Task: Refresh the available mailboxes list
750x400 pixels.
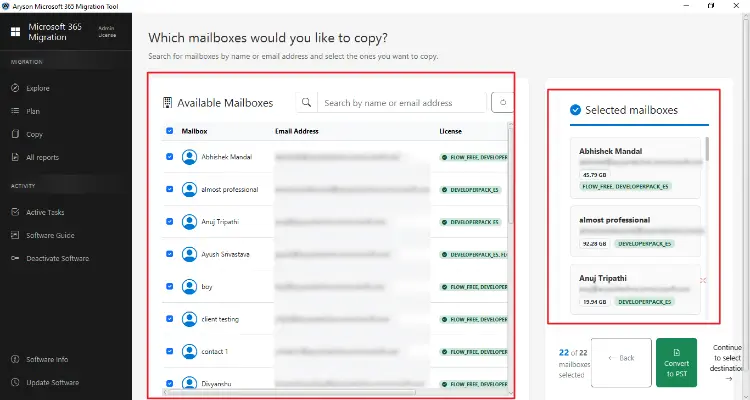Action: [503, 102]
